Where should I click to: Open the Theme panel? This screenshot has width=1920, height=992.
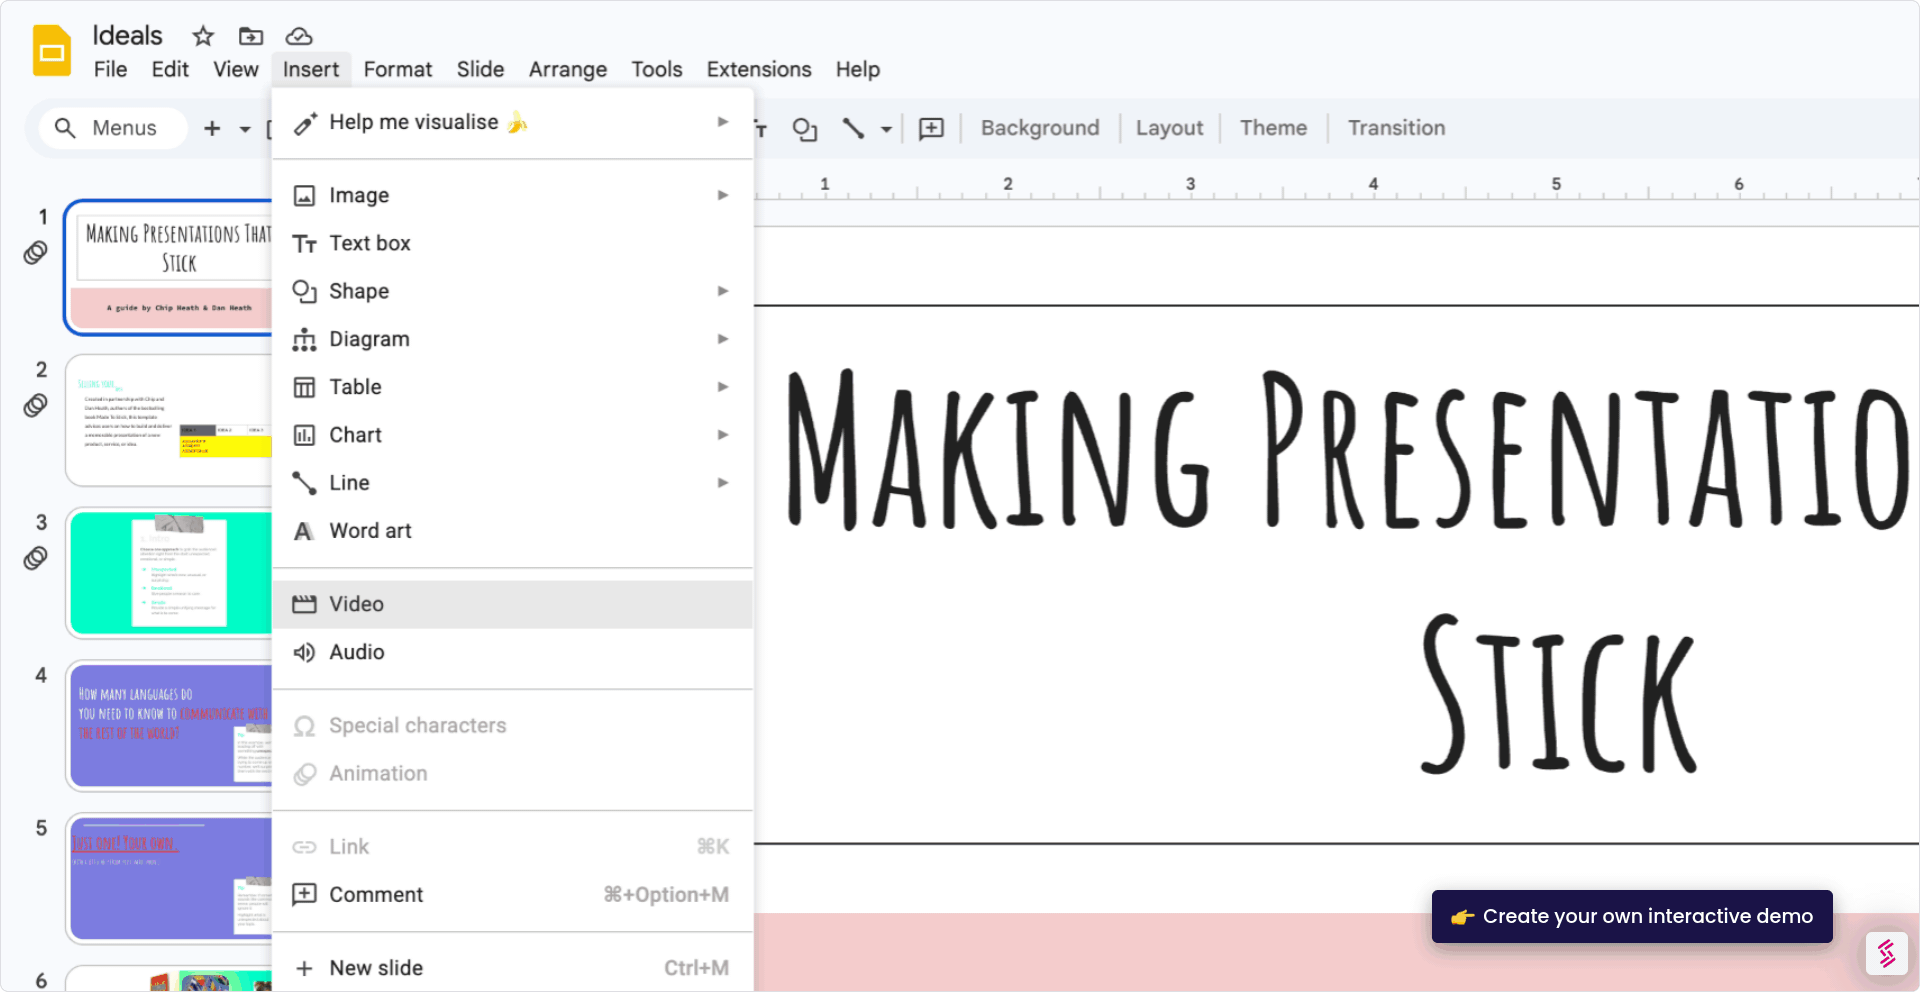1273,128
